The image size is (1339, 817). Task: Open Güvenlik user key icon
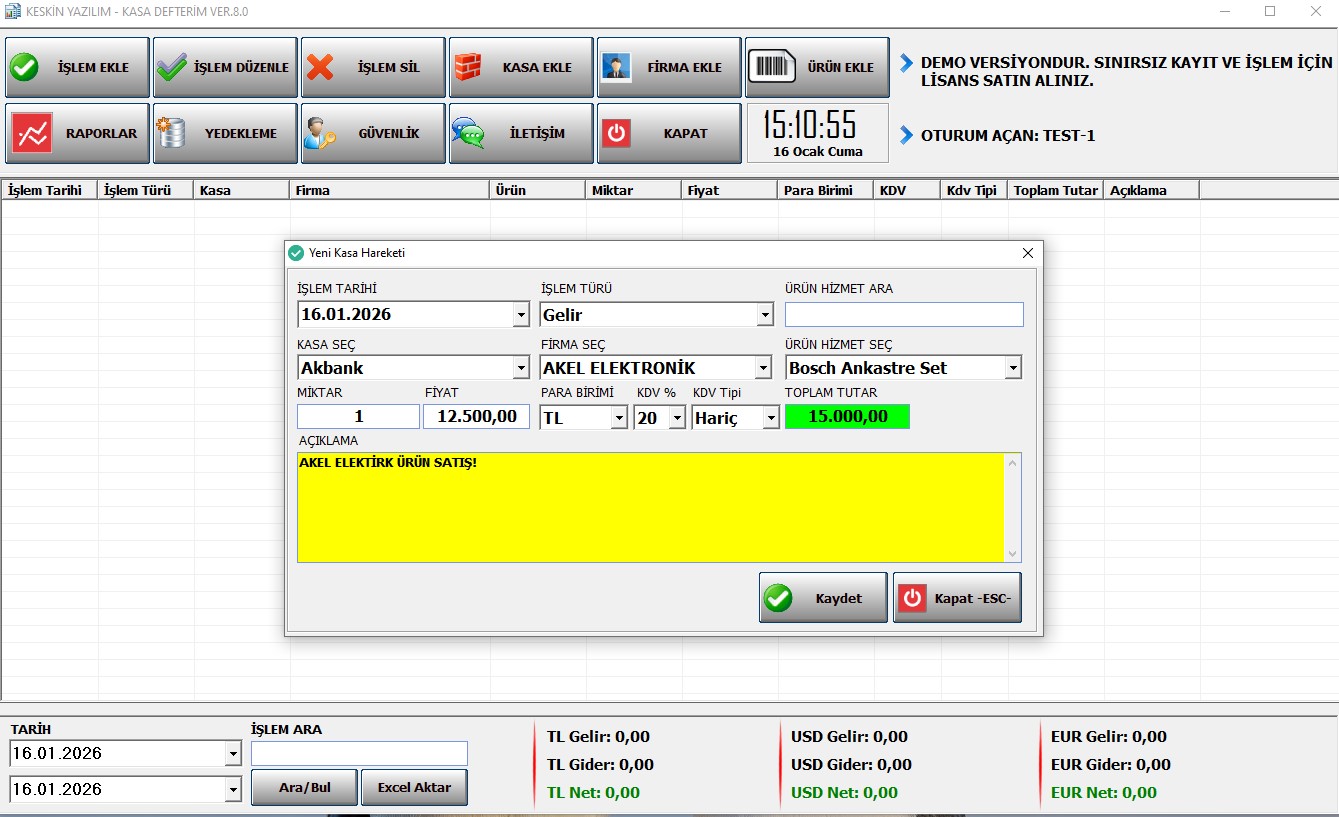320,134
